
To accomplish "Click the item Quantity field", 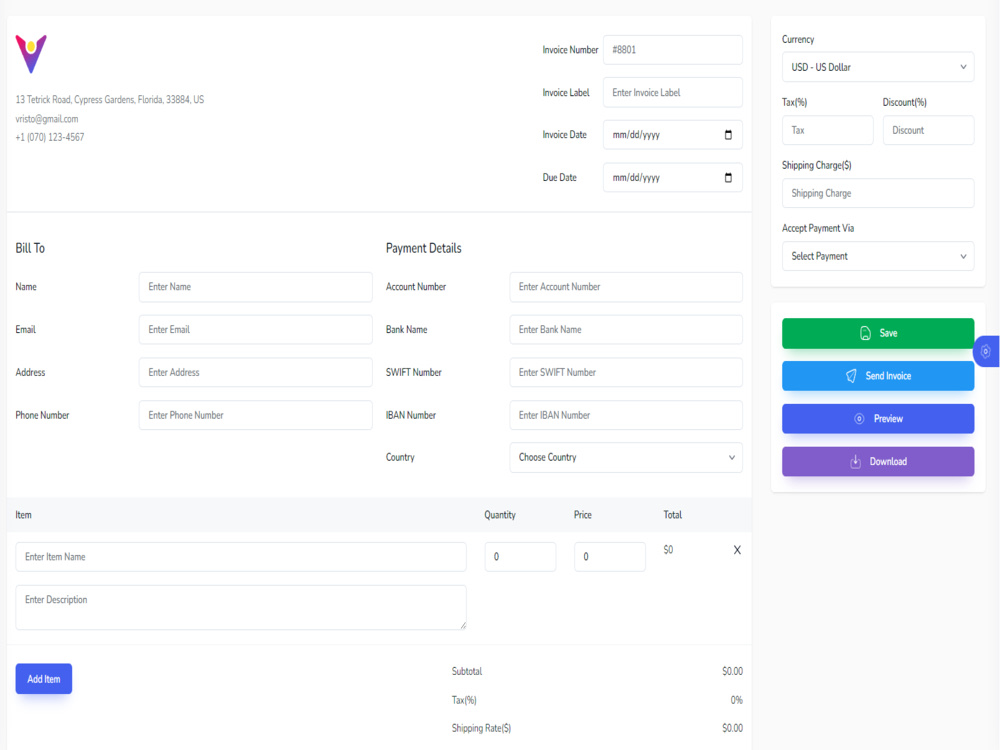I will pyautogui.click(x=520, y=556).
